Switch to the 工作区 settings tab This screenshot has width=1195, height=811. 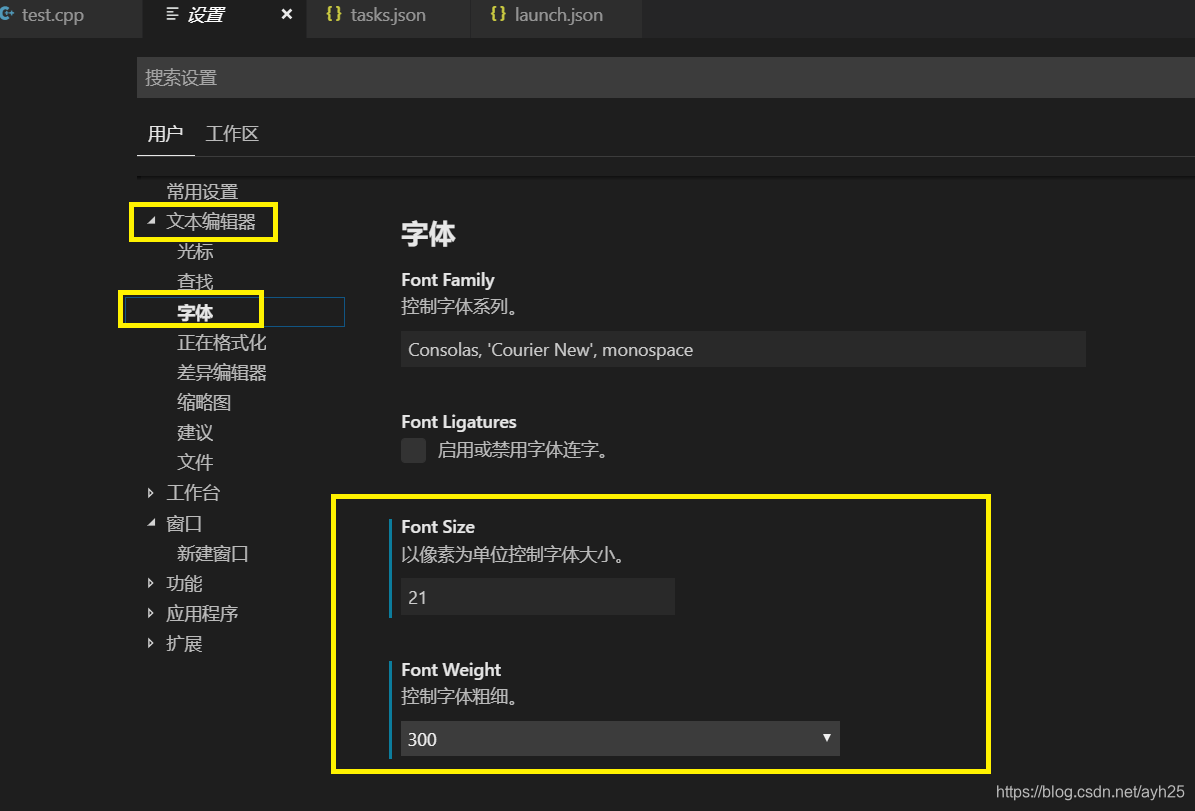231,133
